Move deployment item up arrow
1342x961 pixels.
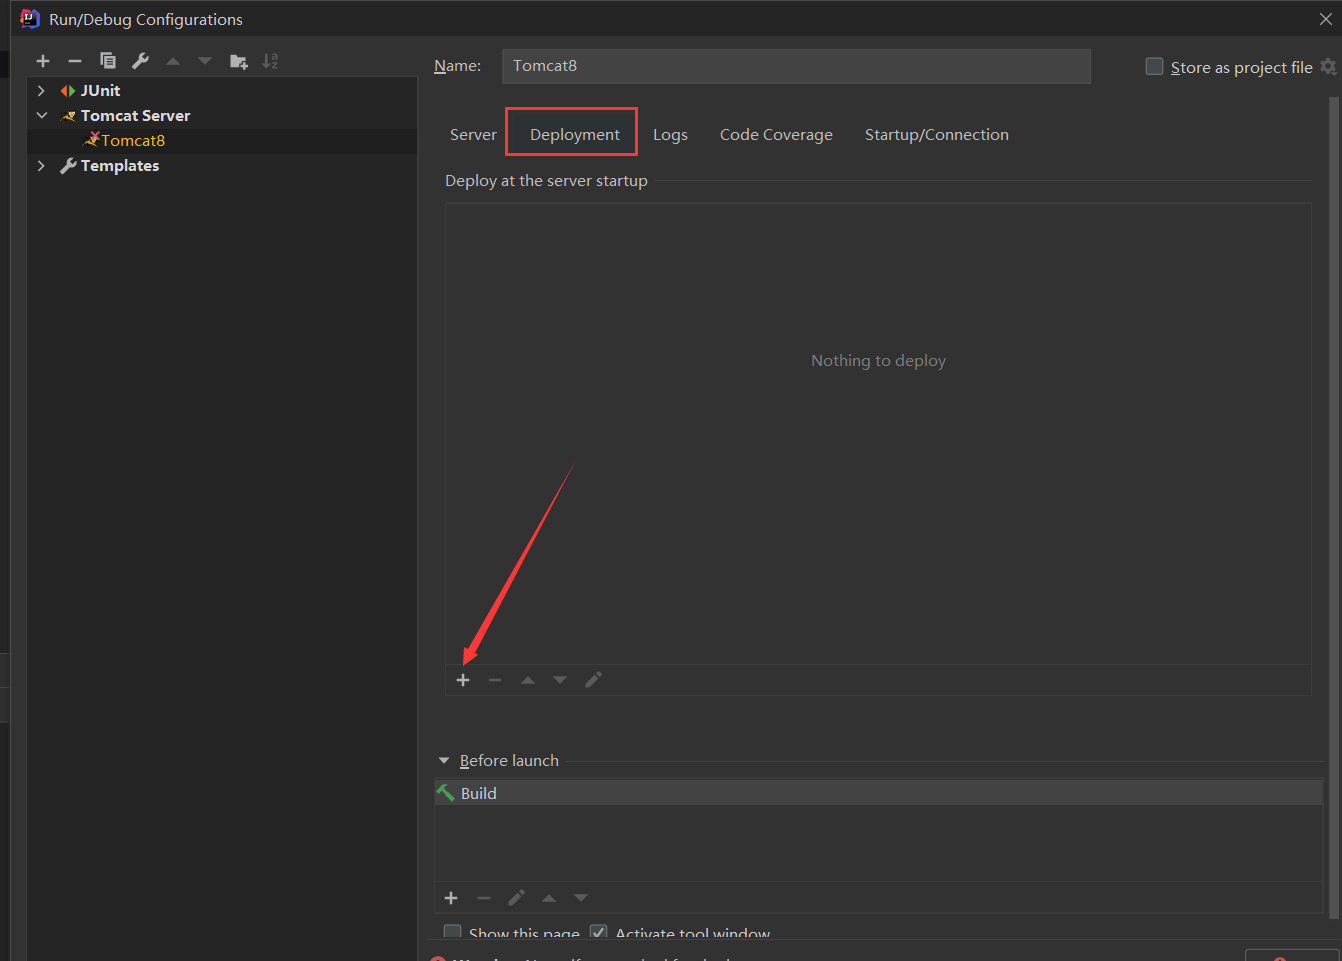(x=528, y=680)
